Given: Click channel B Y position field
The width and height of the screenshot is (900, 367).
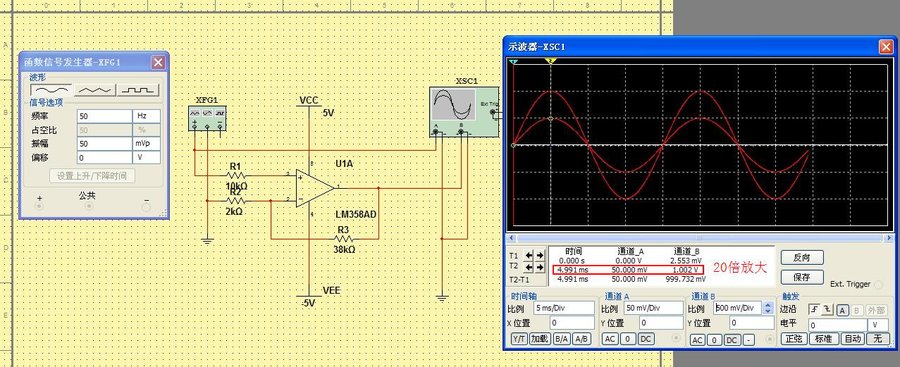Looking at the screenshot, I should (751, 323).
